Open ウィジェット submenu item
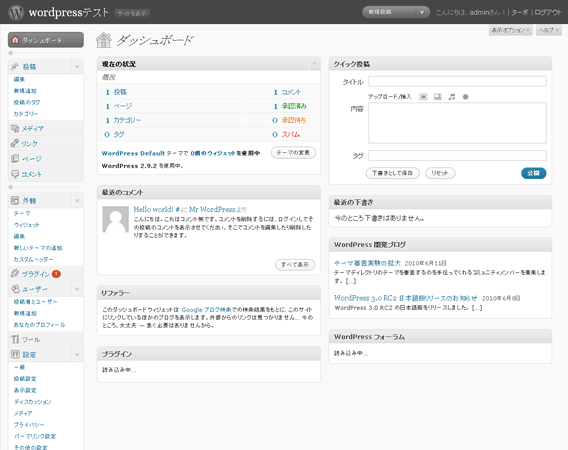568x450 pixels. pos(26,225)
